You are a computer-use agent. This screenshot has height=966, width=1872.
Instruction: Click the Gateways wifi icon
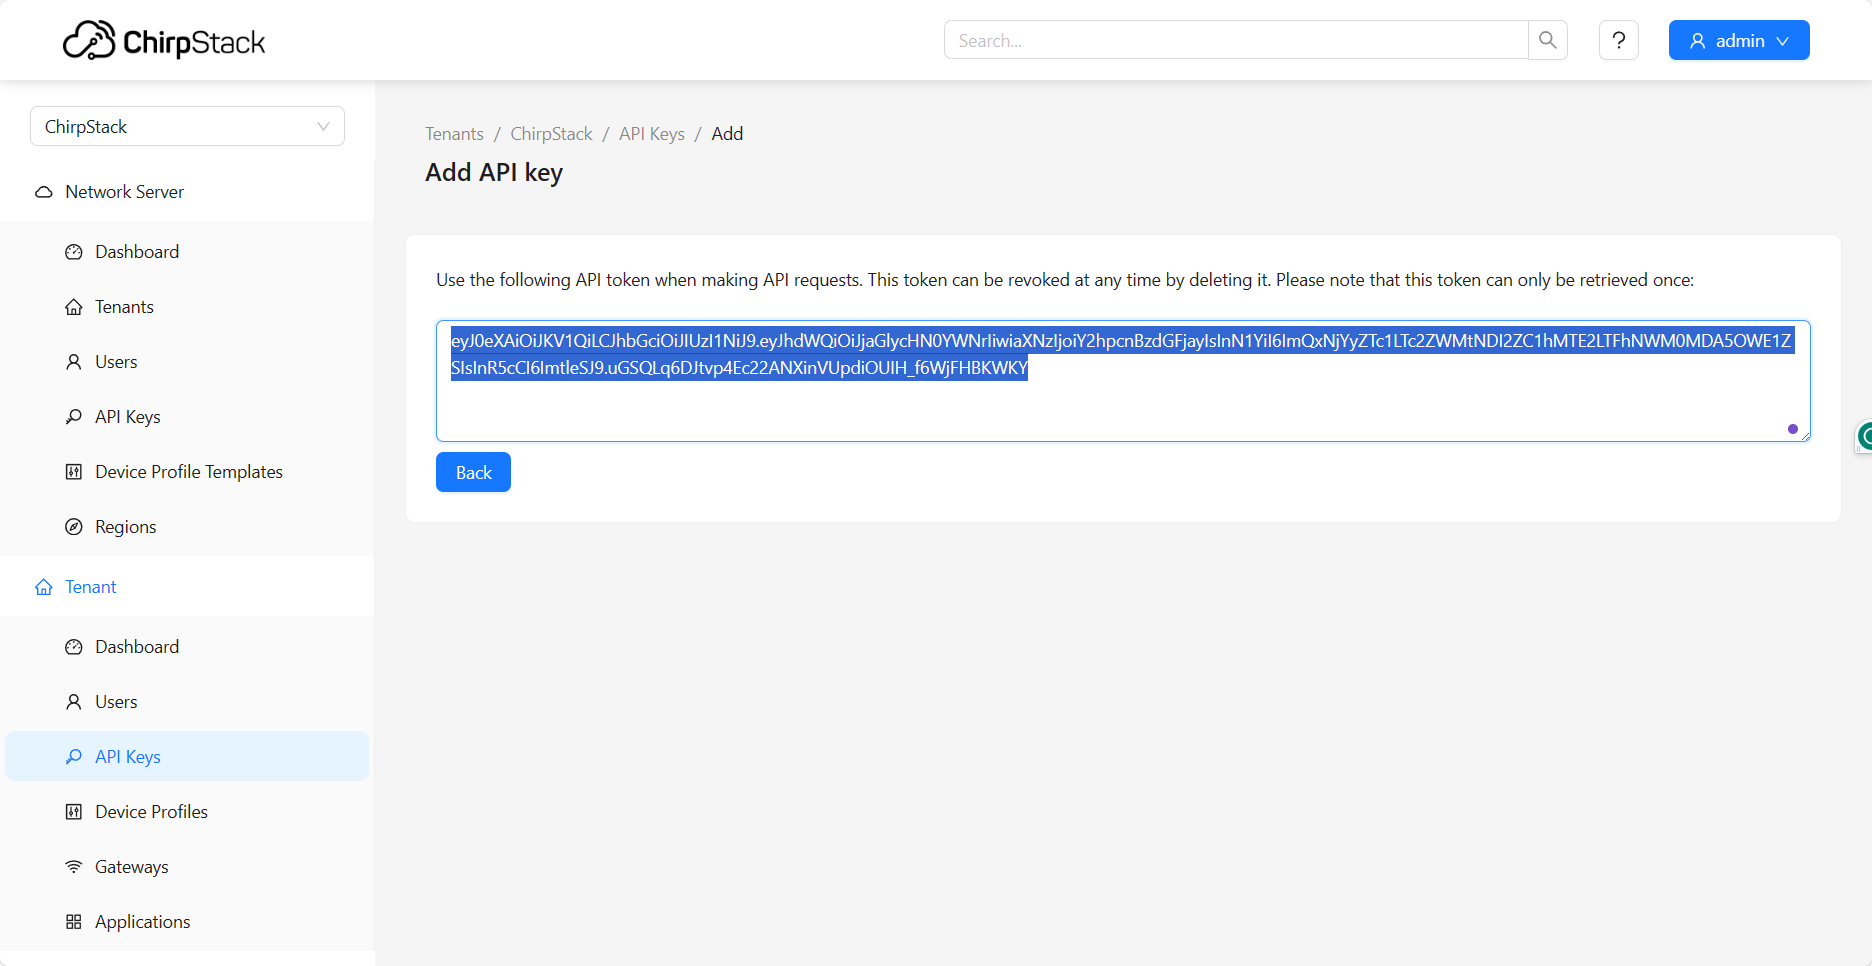[74, 867]
